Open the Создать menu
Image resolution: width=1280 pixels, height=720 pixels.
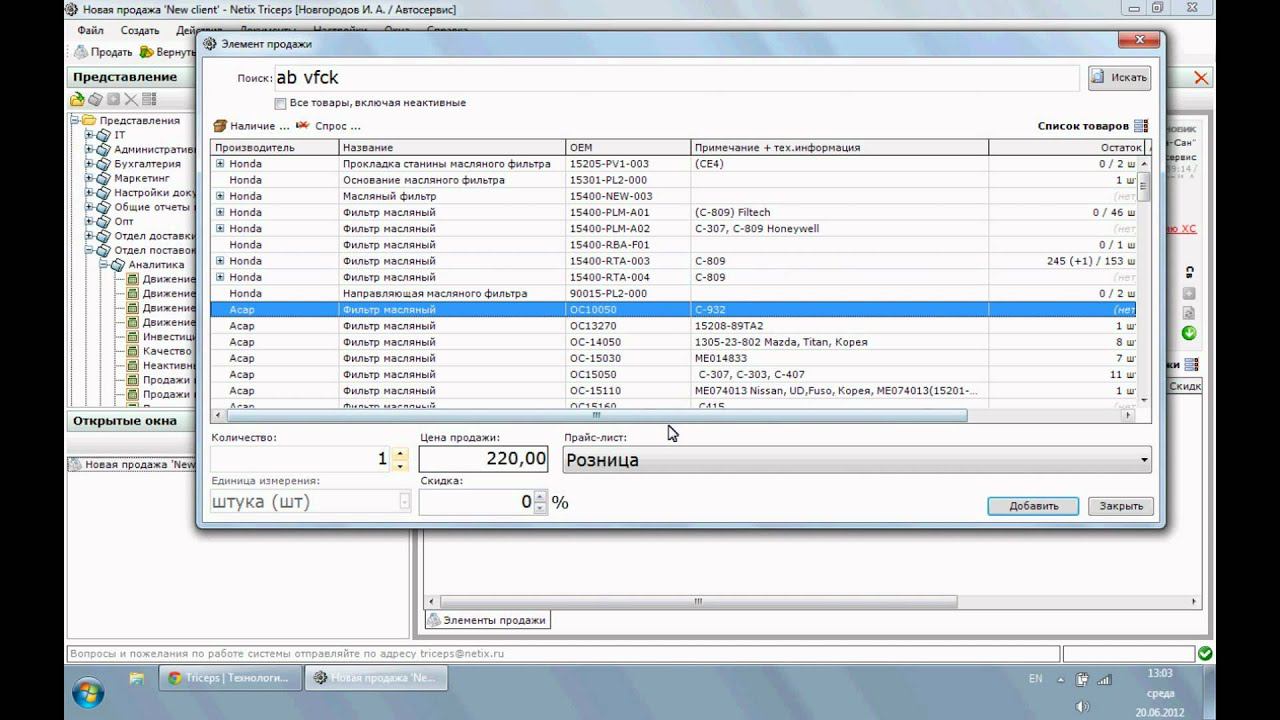tap(140, 31)
